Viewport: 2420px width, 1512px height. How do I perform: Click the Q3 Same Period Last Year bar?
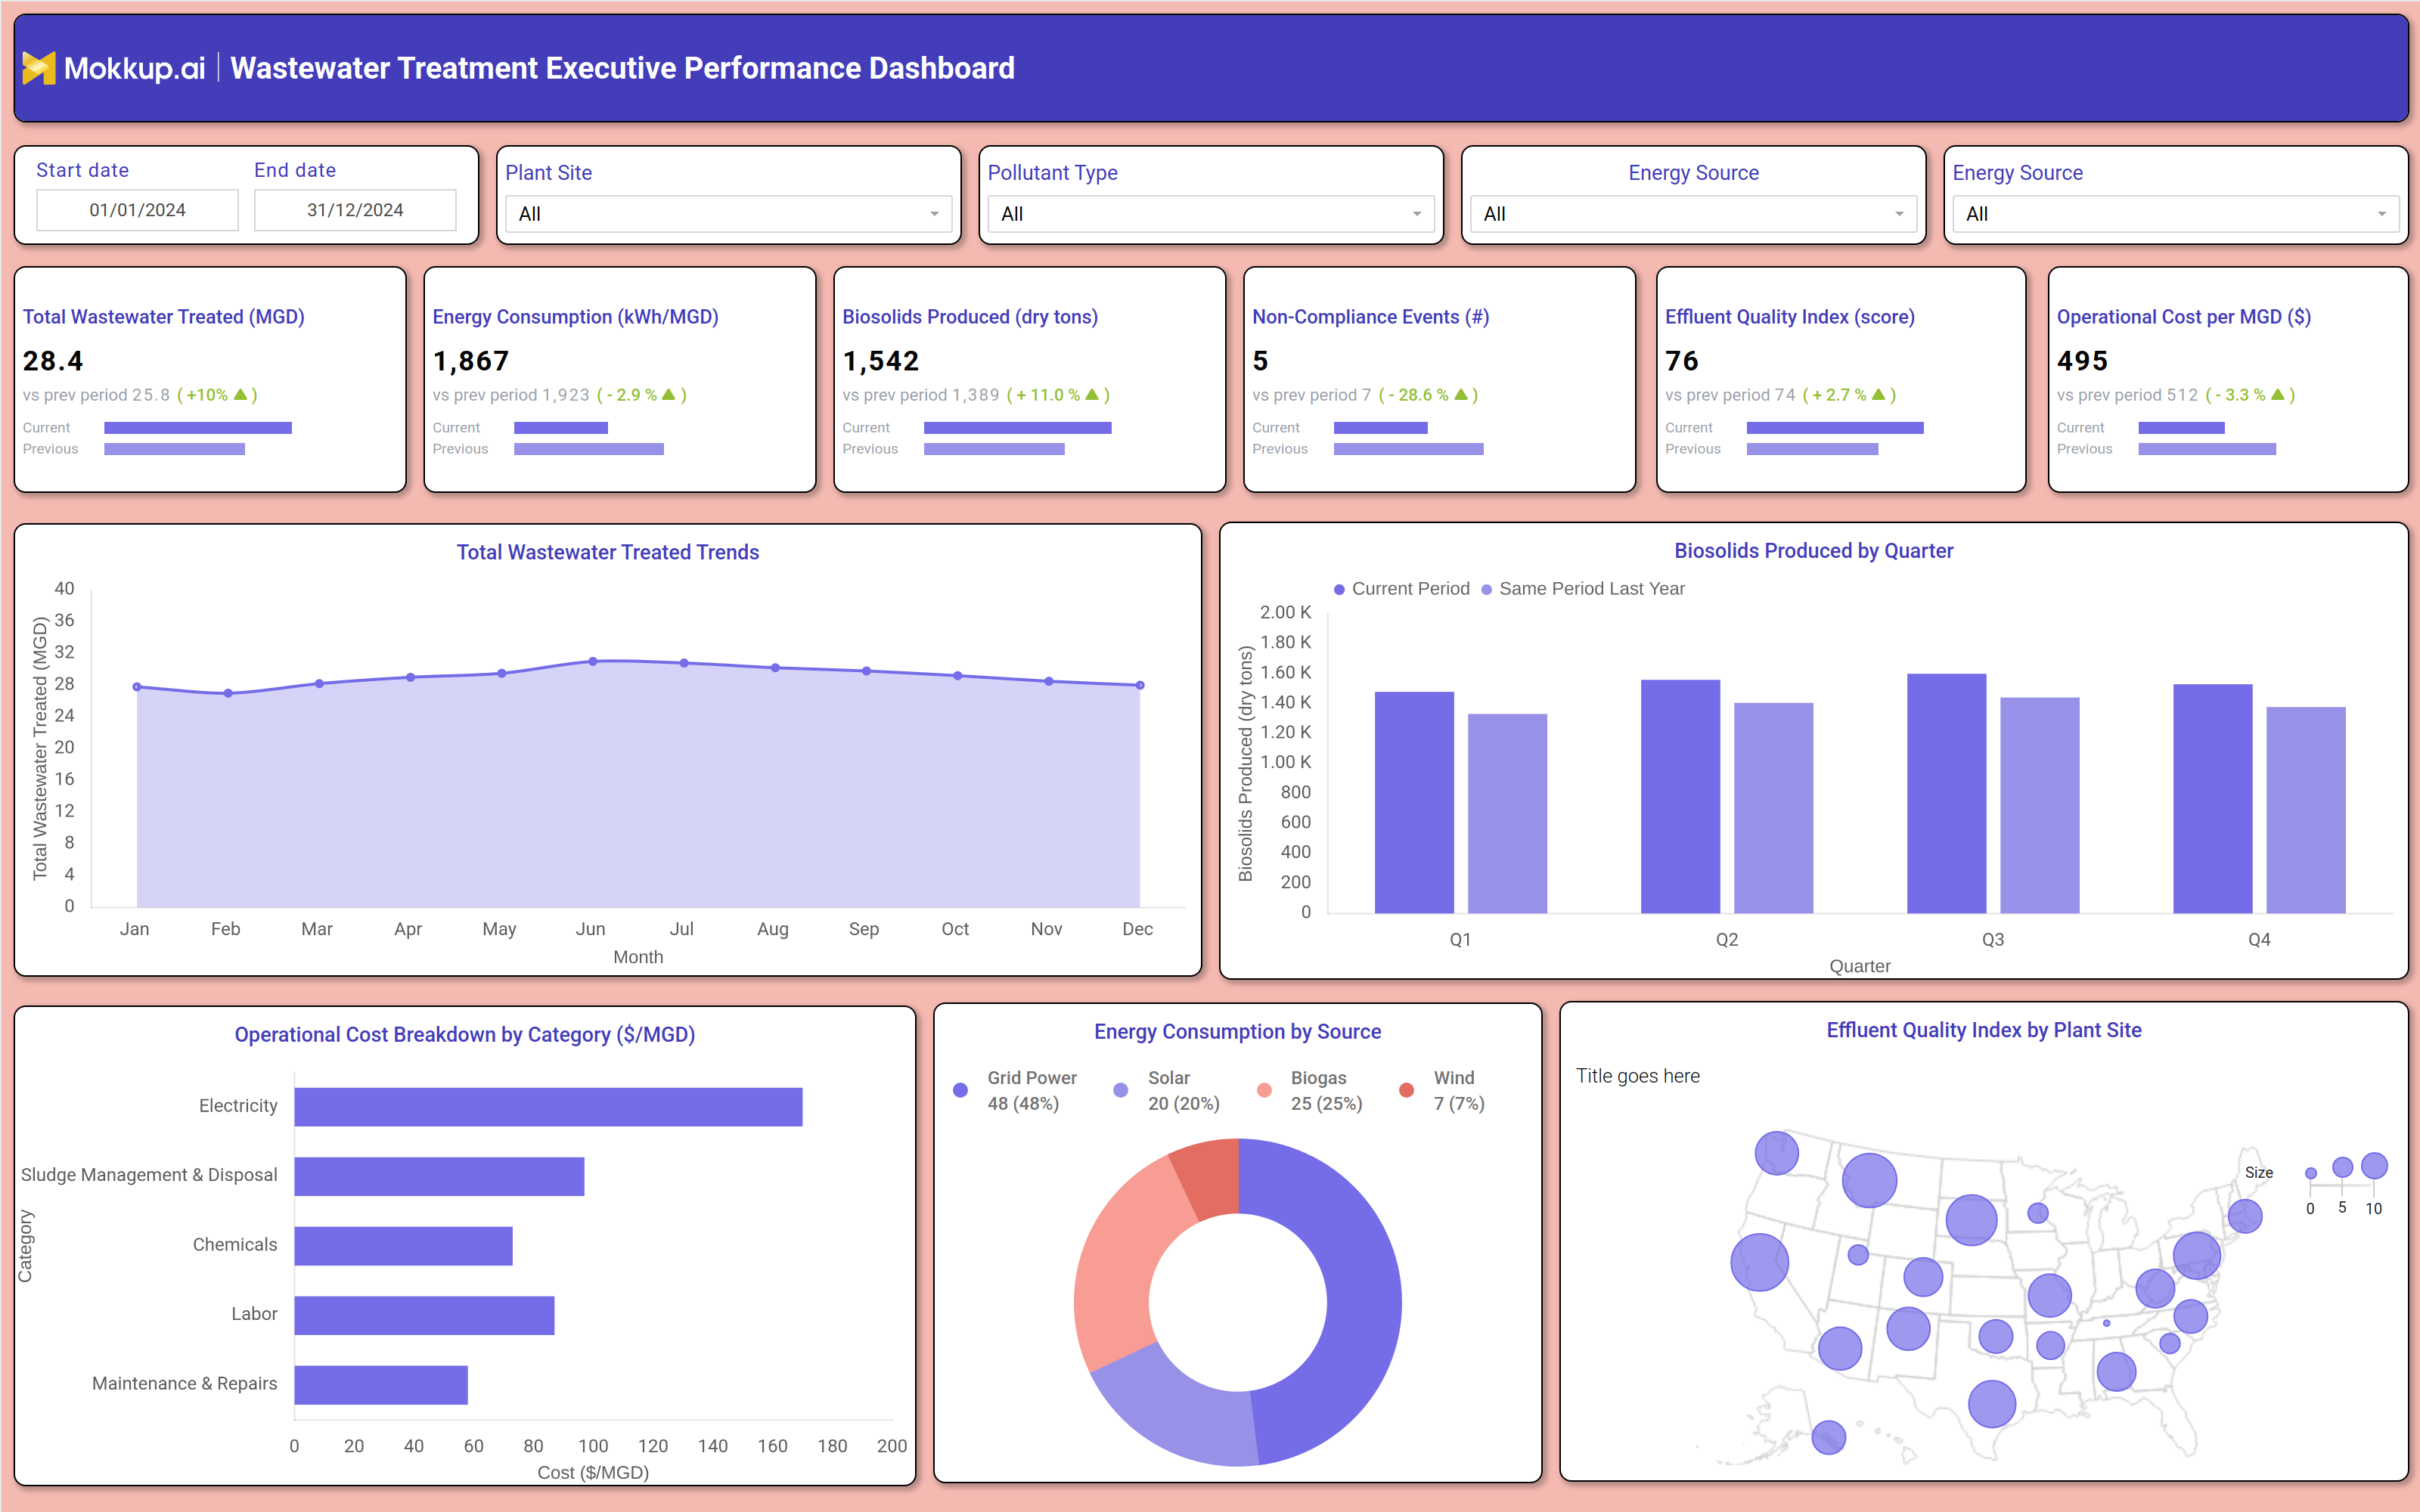coord(2040,805)
